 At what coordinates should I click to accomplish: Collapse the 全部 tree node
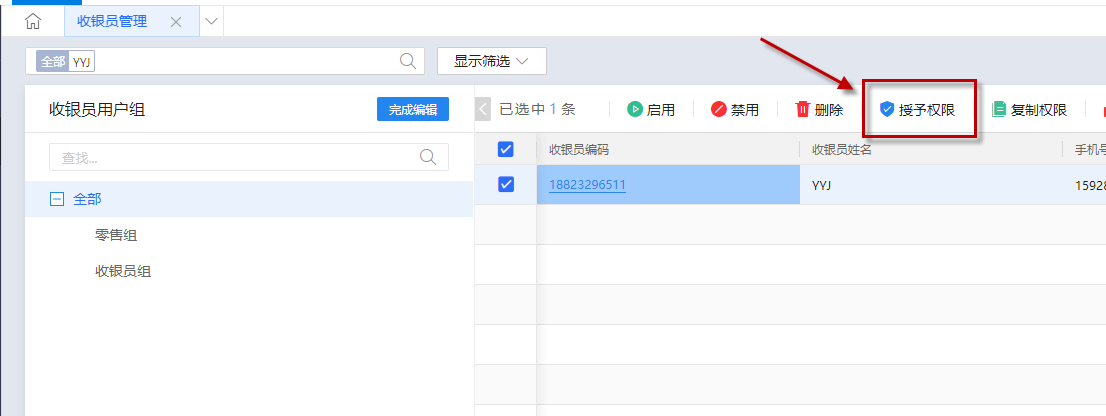(57, 199)
